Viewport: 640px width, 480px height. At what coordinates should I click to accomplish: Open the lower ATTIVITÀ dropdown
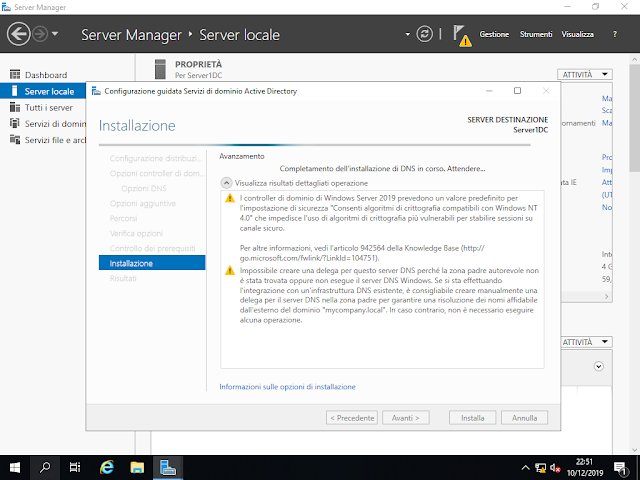587,342
